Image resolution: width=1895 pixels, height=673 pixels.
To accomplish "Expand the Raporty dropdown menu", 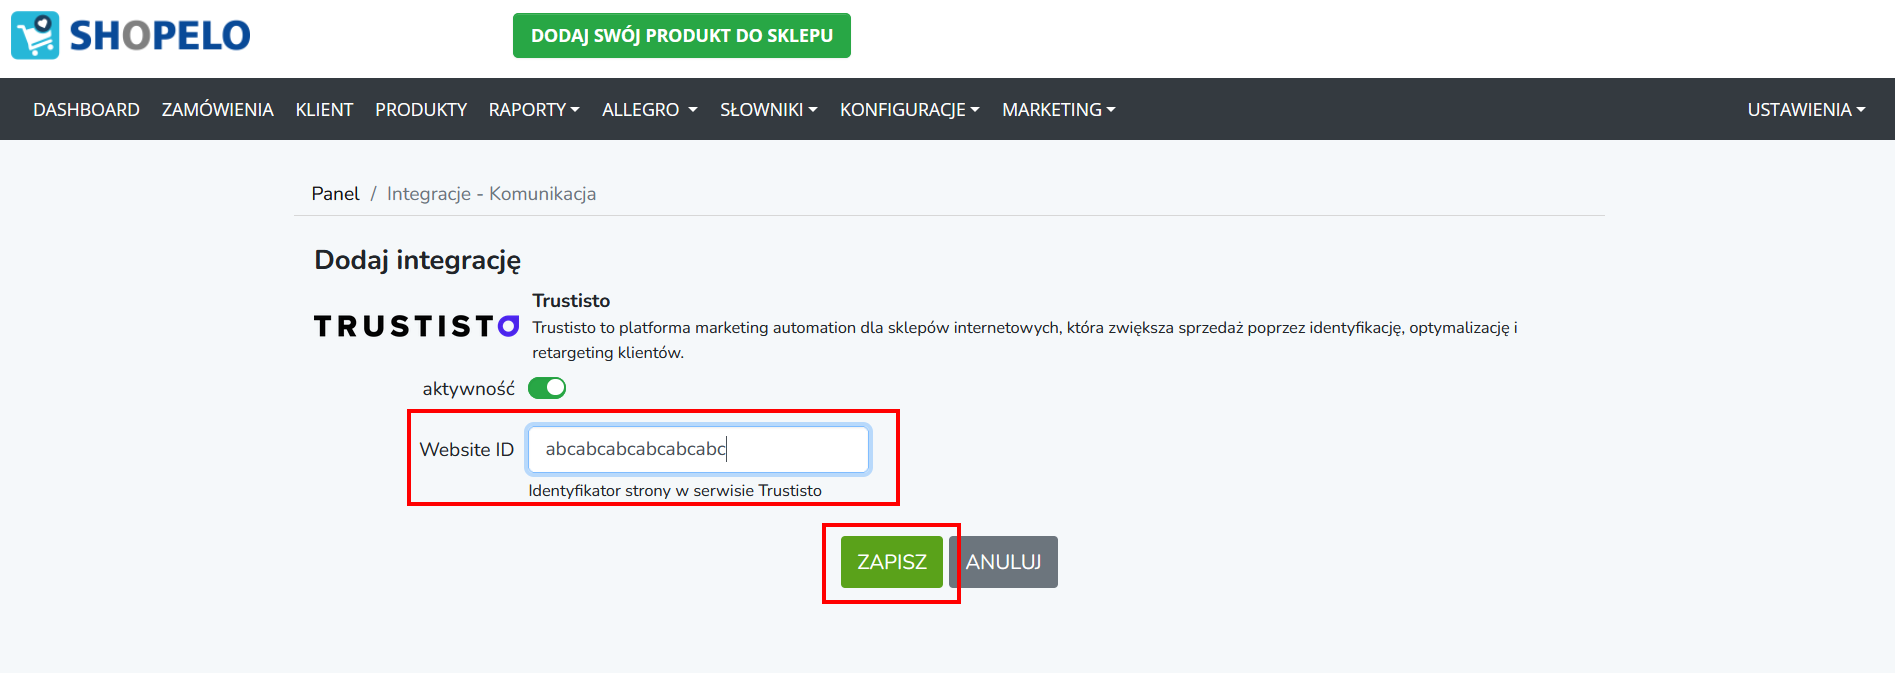I will point(534,110).
